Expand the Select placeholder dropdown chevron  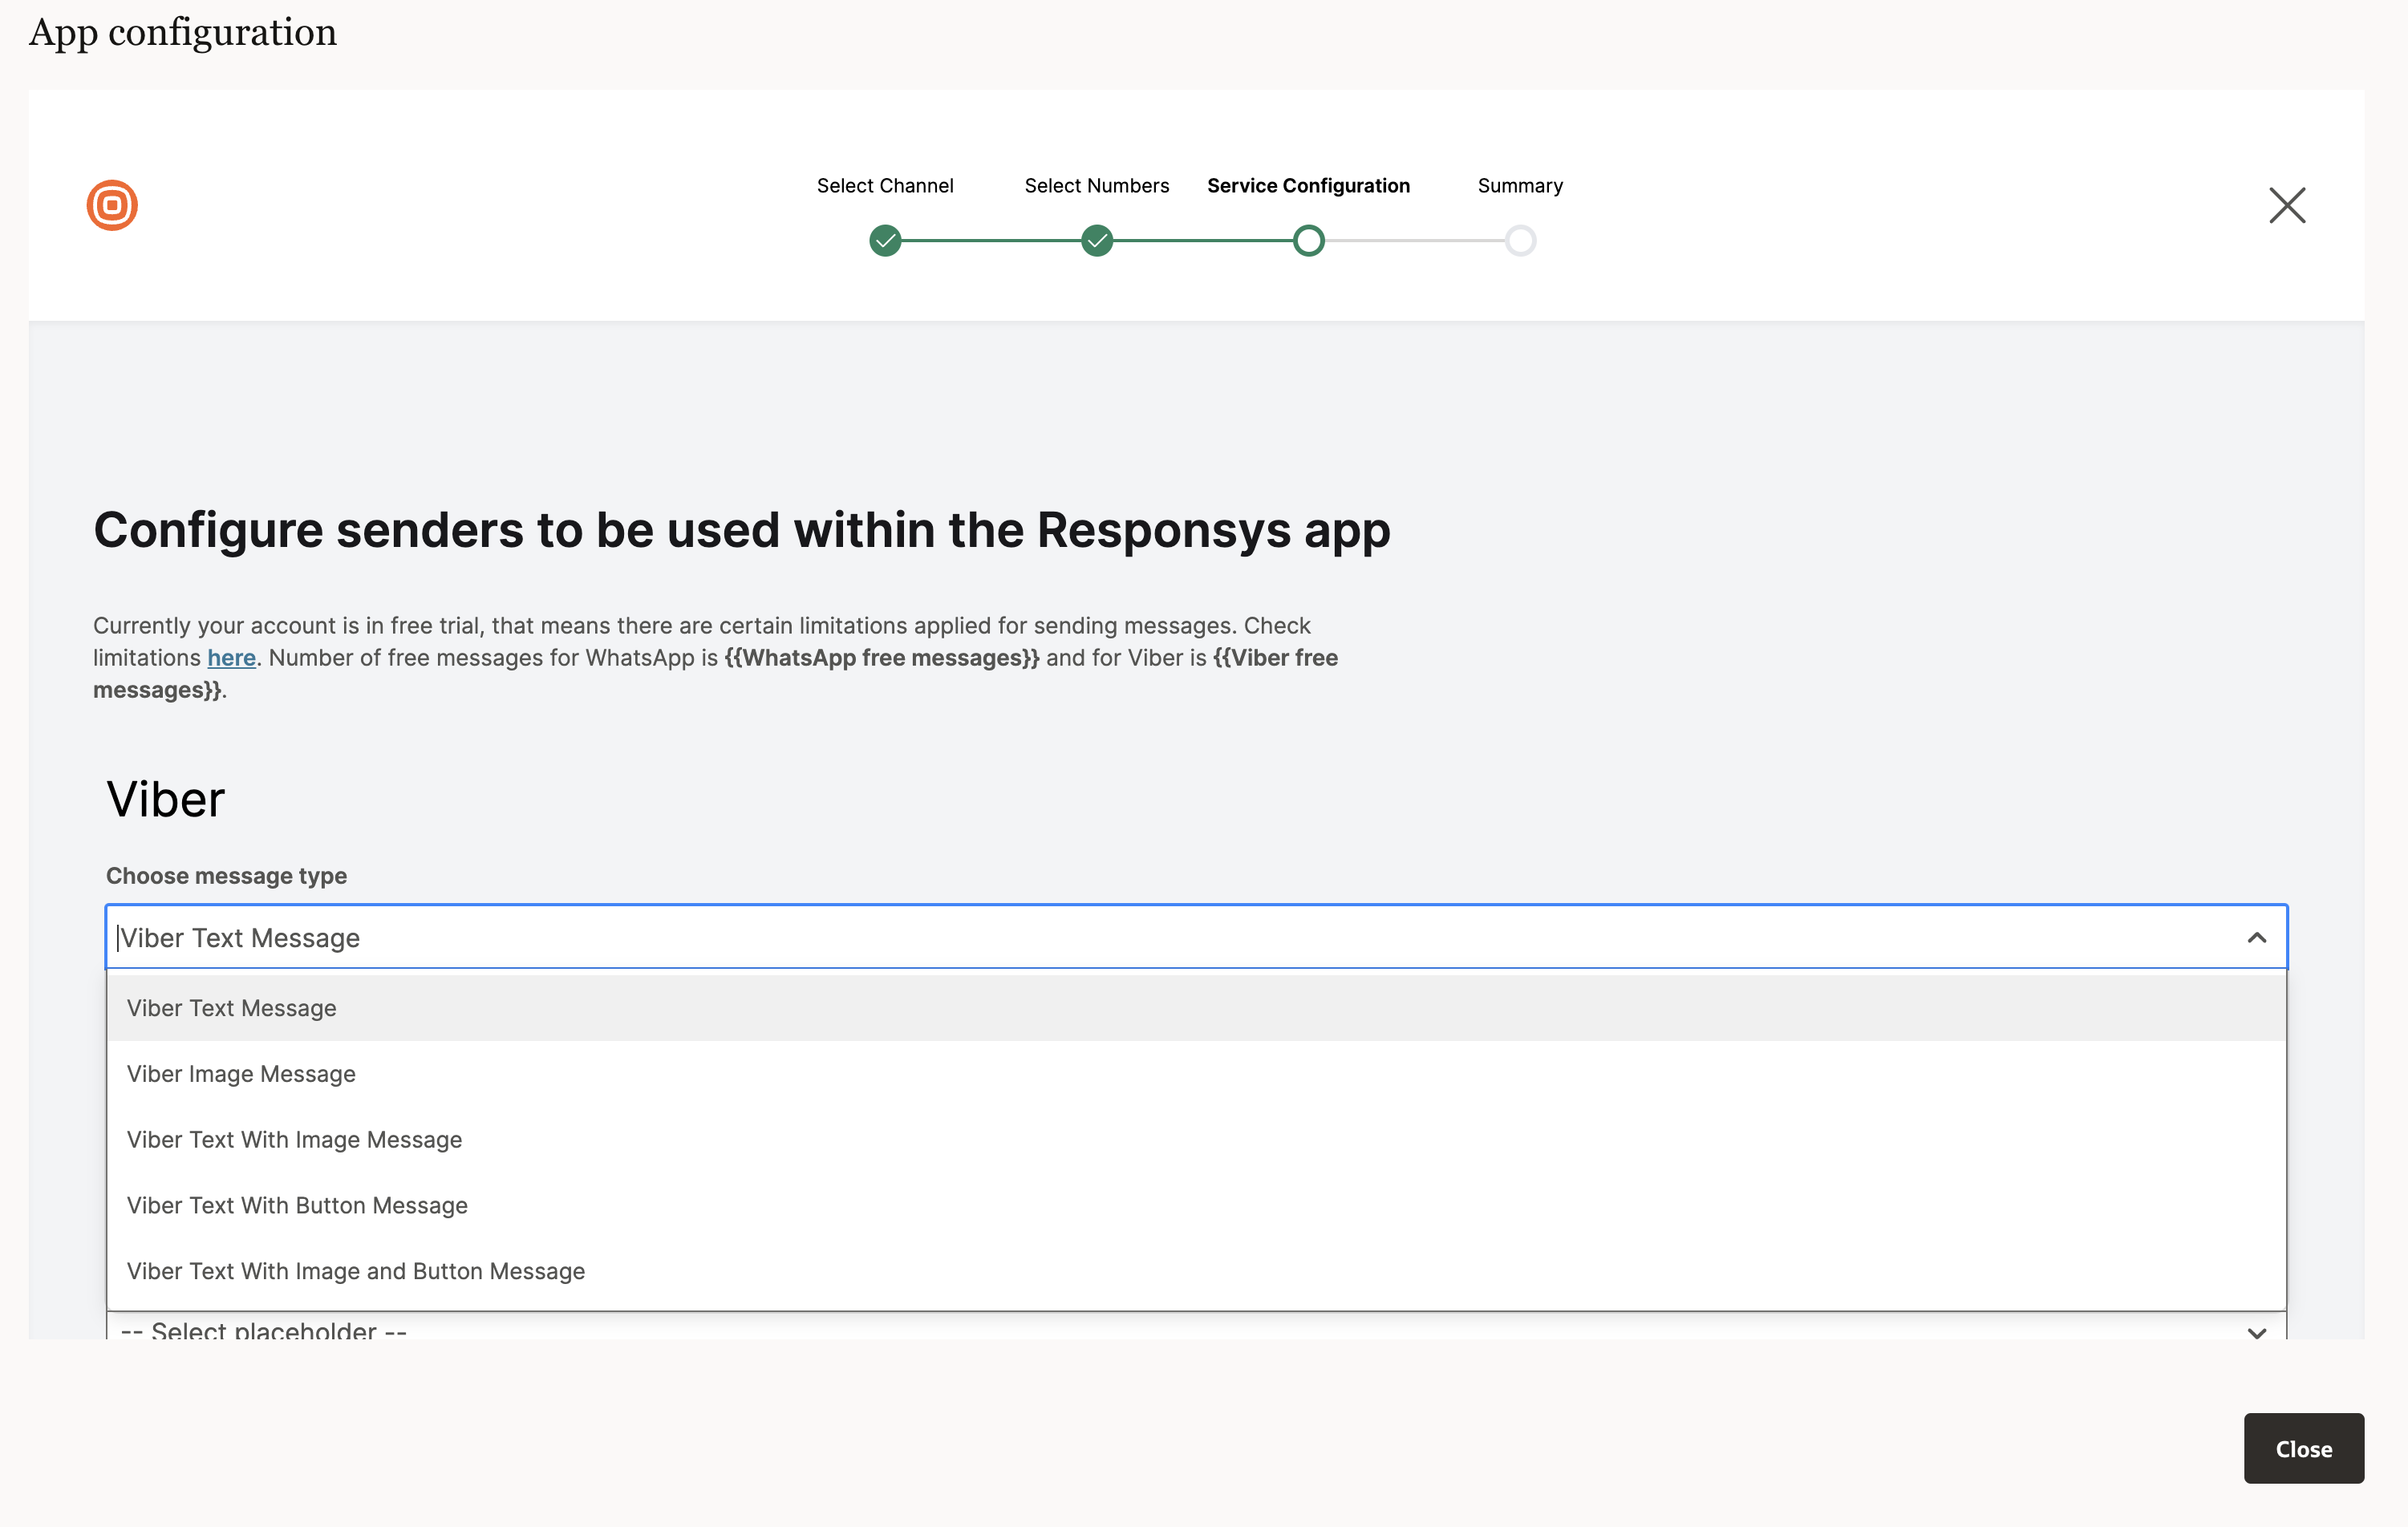tap(2256, 1332)
